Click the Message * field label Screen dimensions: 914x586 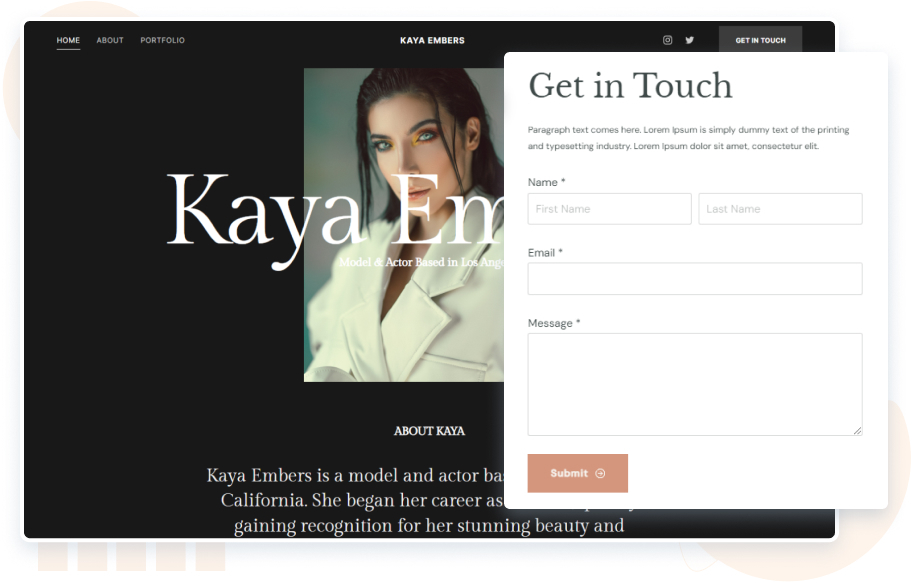(x=554, y=323)
